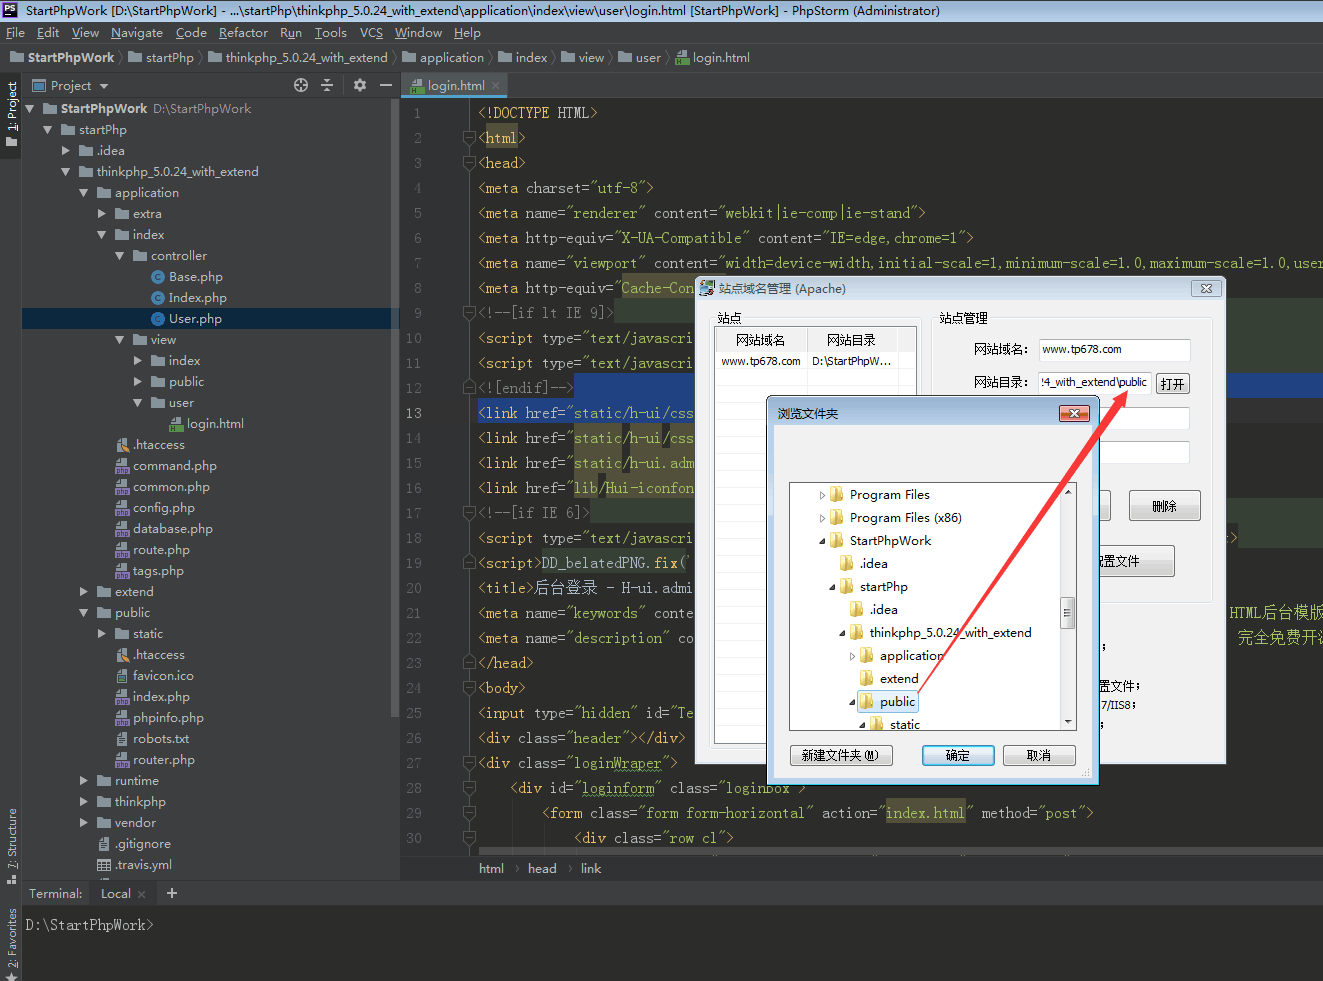Screen dimensions: 1323x981
Task: Expand Program Files in folder browser
Action: click(822, 495)
